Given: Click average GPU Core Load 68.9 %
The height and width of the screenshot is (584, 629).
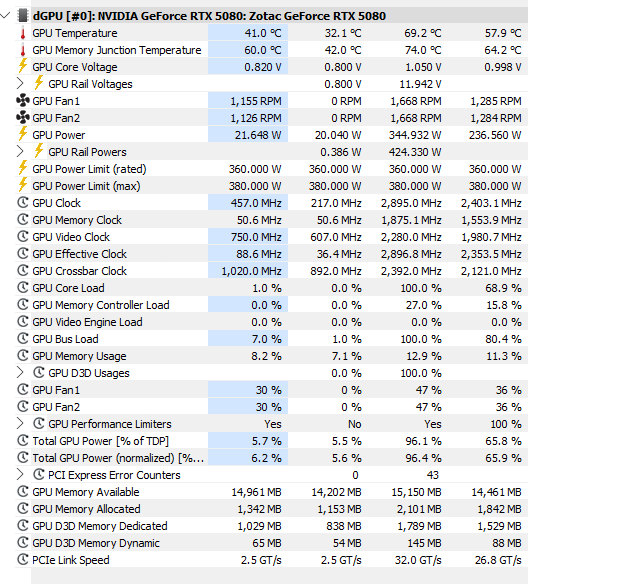Looking at the screenshot, I should click(x=503, y=288).
